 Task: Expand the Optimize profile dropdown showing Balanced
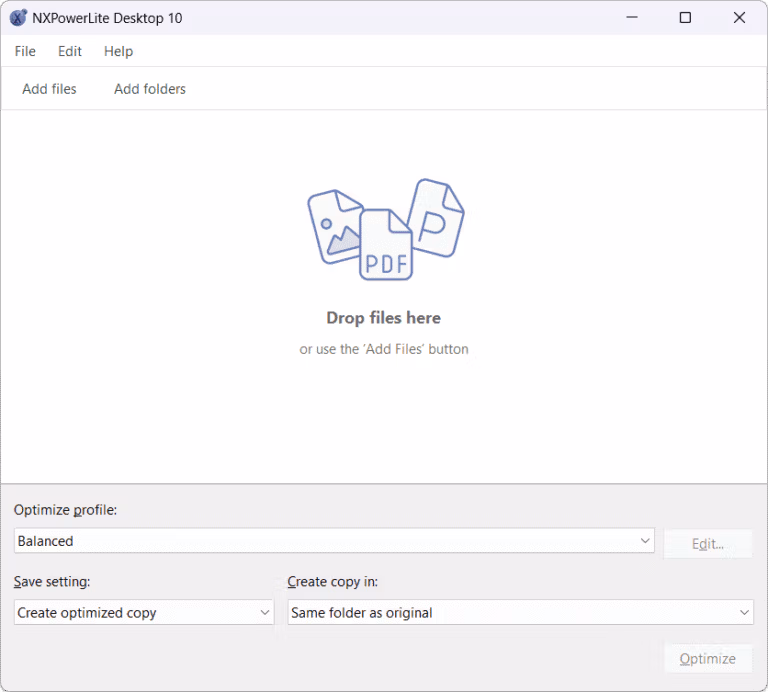[x=334, y=541]
